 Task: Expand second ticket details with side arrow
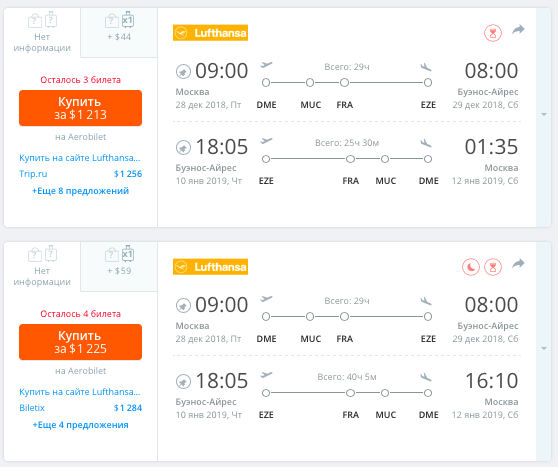point(544,348)
